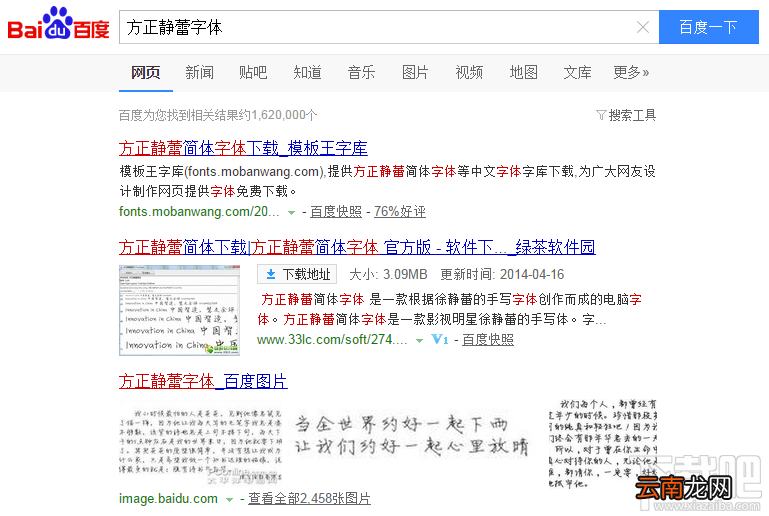Click fonts.mobanwang.com URL link

tap(199, 211)
